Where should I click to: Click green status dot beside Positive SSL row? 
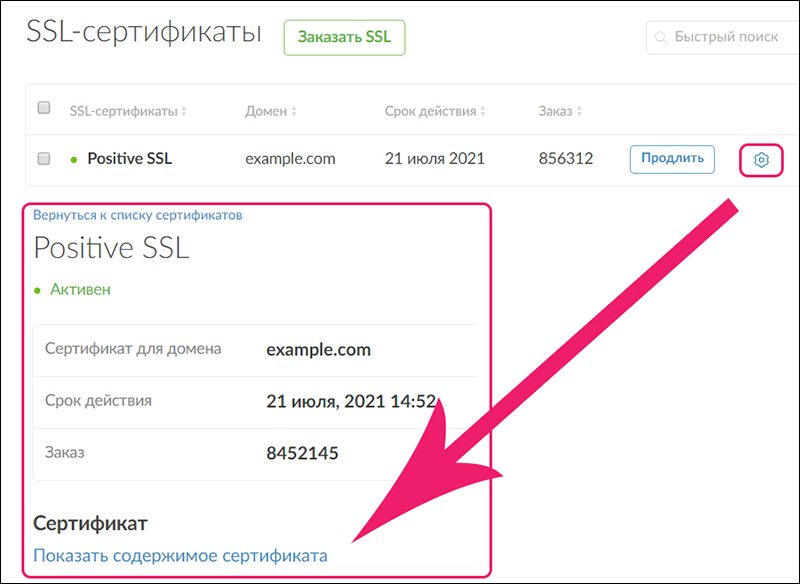pos(74,159)
